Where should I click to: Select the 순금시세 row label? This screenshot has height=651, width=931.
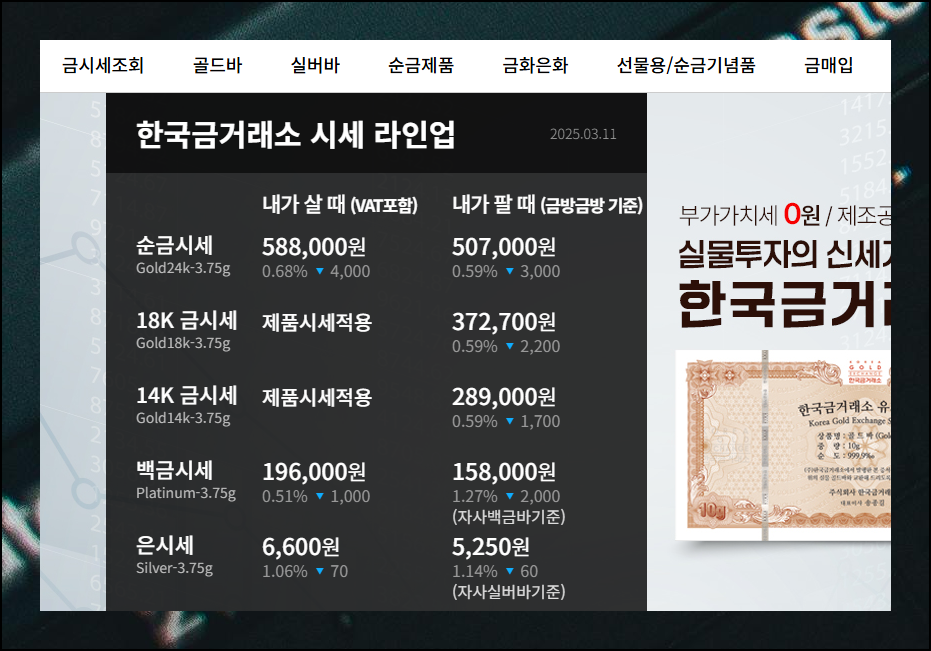coord(175,245)
